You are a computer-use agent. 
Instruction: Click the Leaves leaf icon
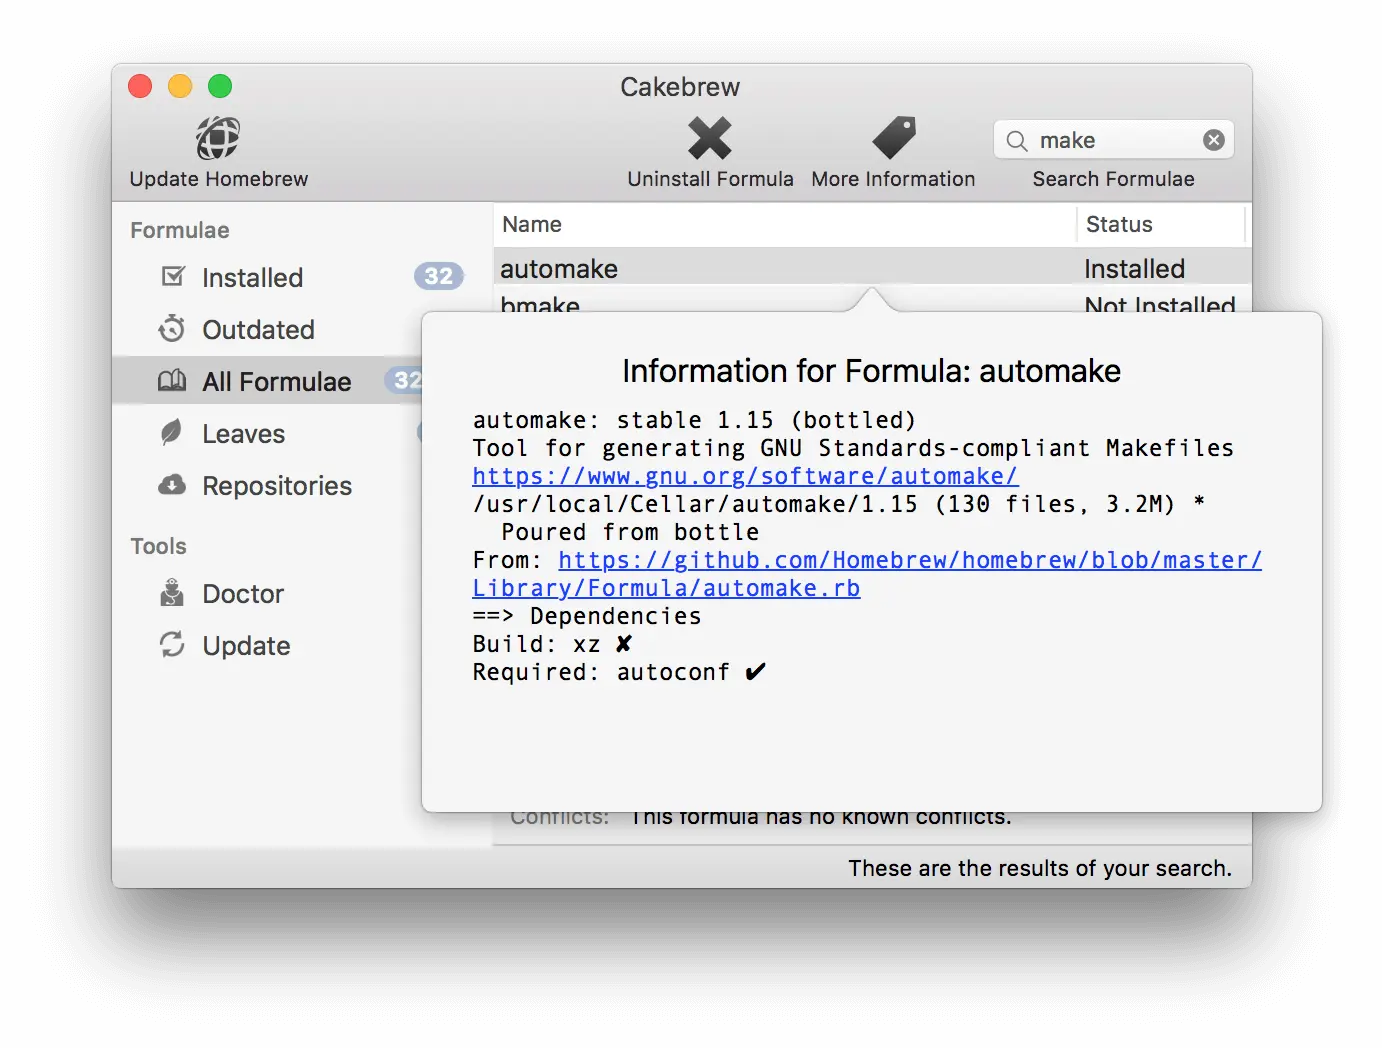coord(172,432)
